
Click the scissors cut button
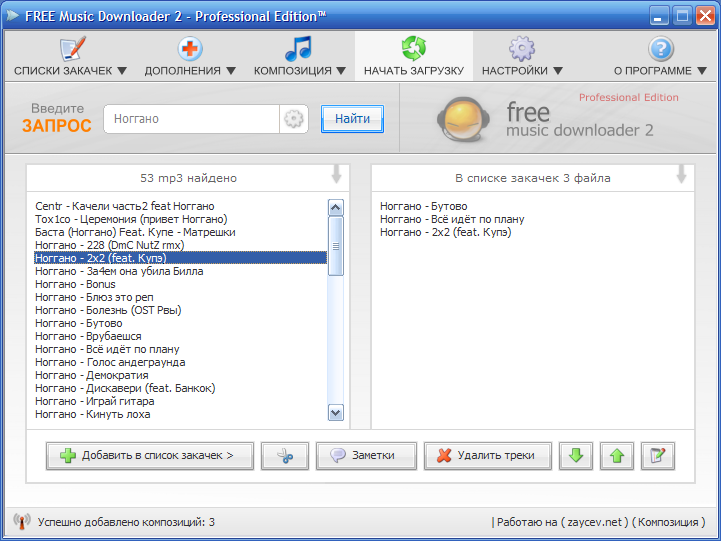click(x=285, y=456)
